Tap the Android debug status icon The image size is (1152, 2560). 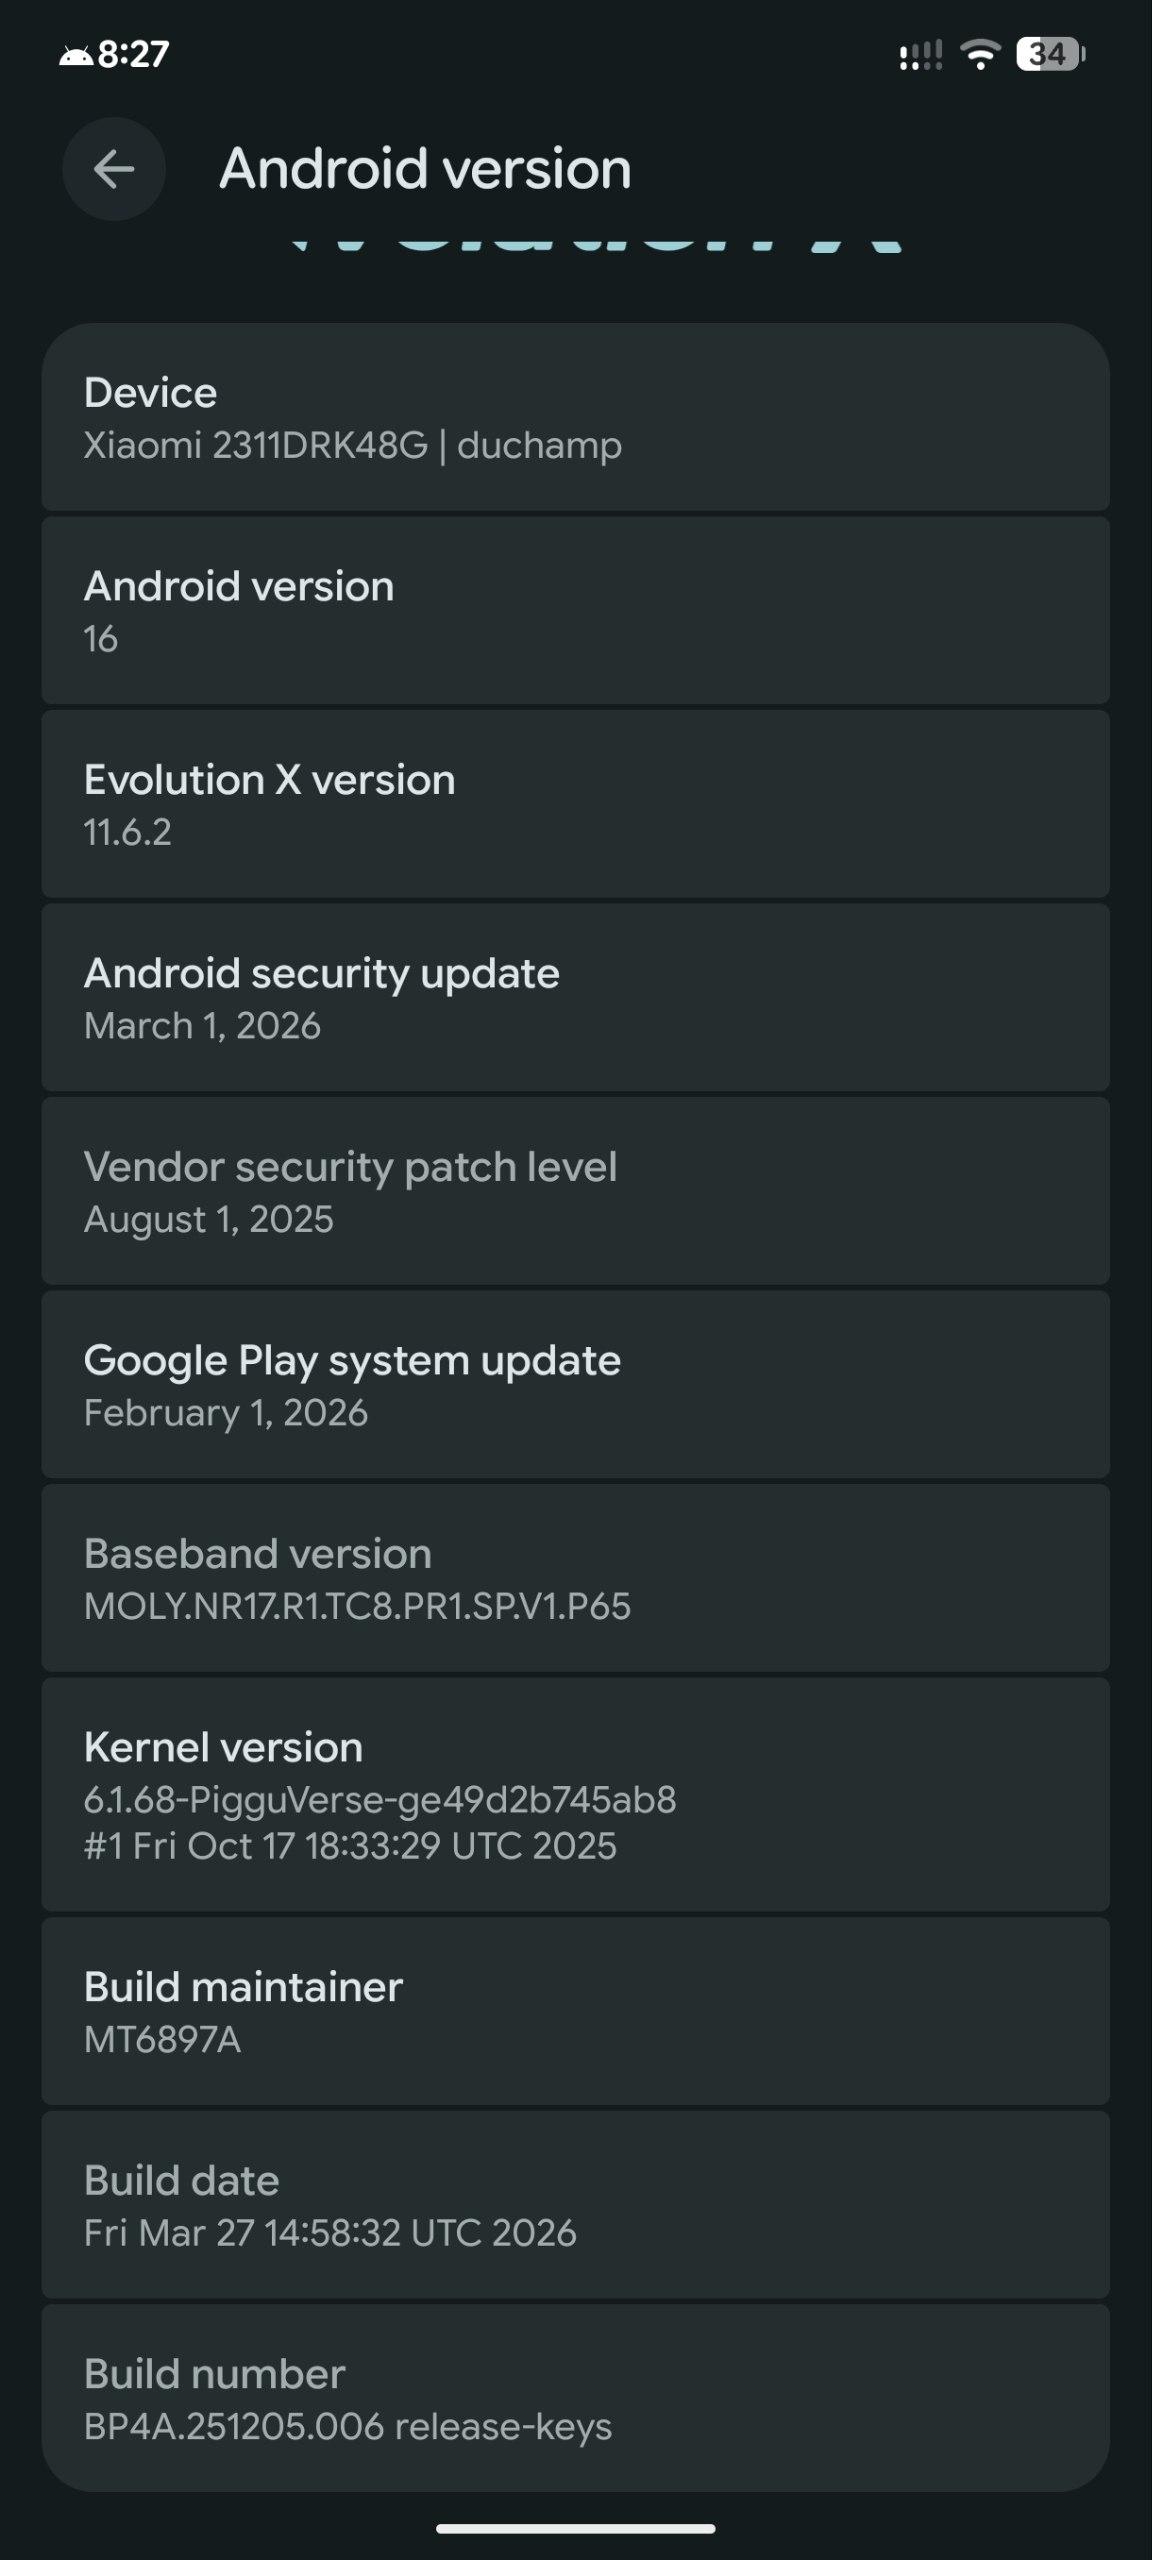(x=75, y=56)
